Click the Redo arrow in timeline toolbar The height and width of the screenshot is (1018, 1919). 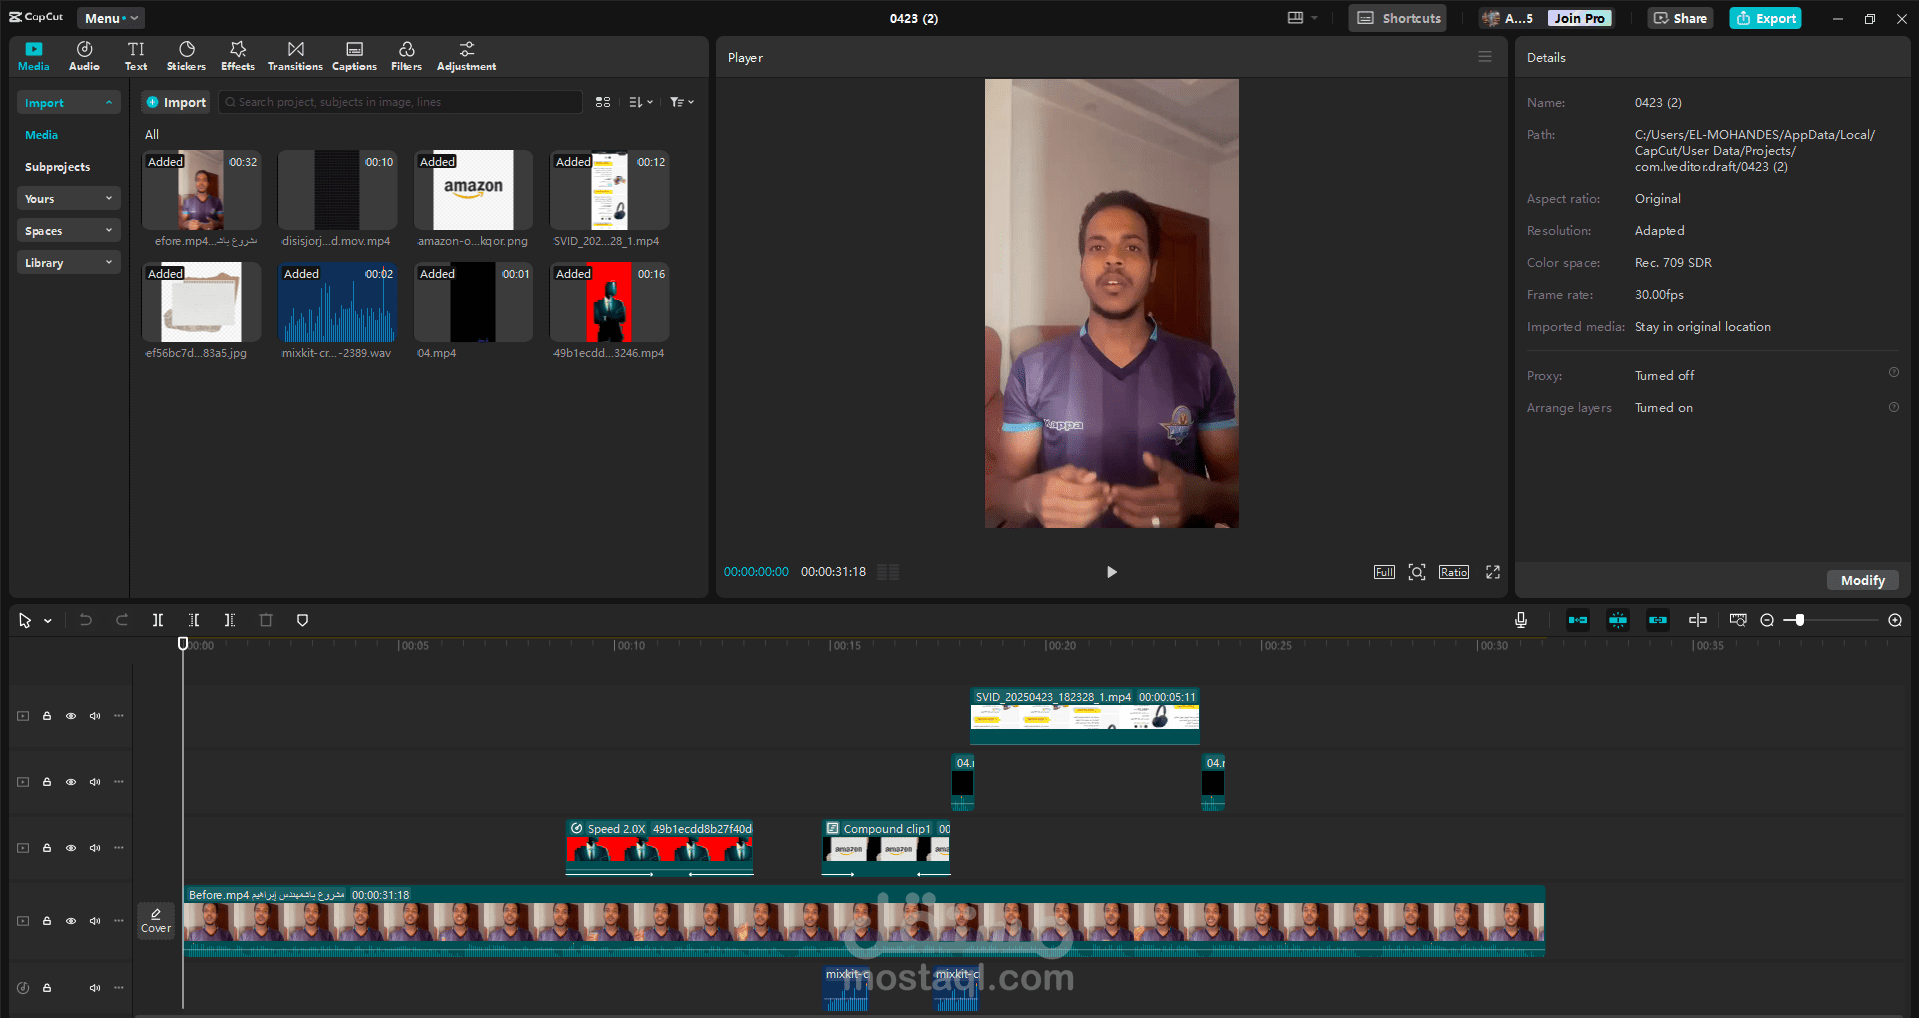pyautogui.click(x=122, y=620)
